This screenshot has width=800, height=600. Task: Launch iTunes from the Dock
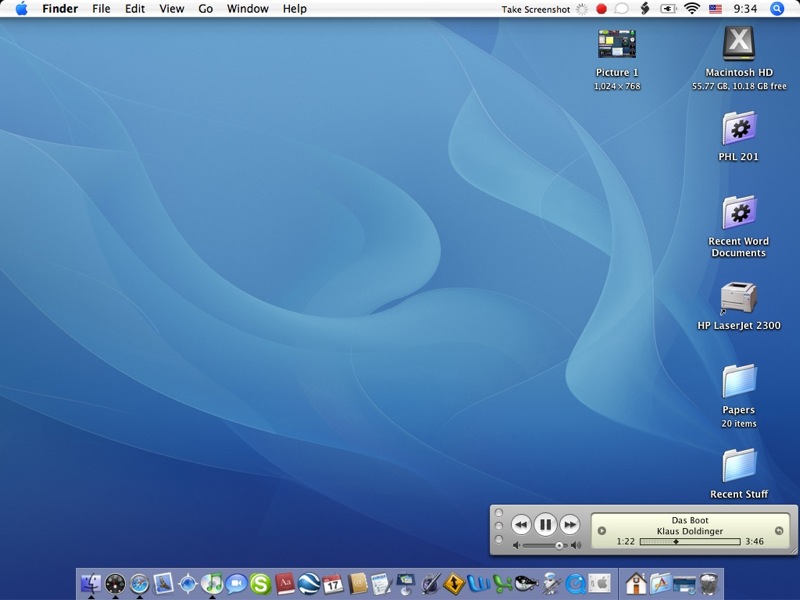click(212, 583)
